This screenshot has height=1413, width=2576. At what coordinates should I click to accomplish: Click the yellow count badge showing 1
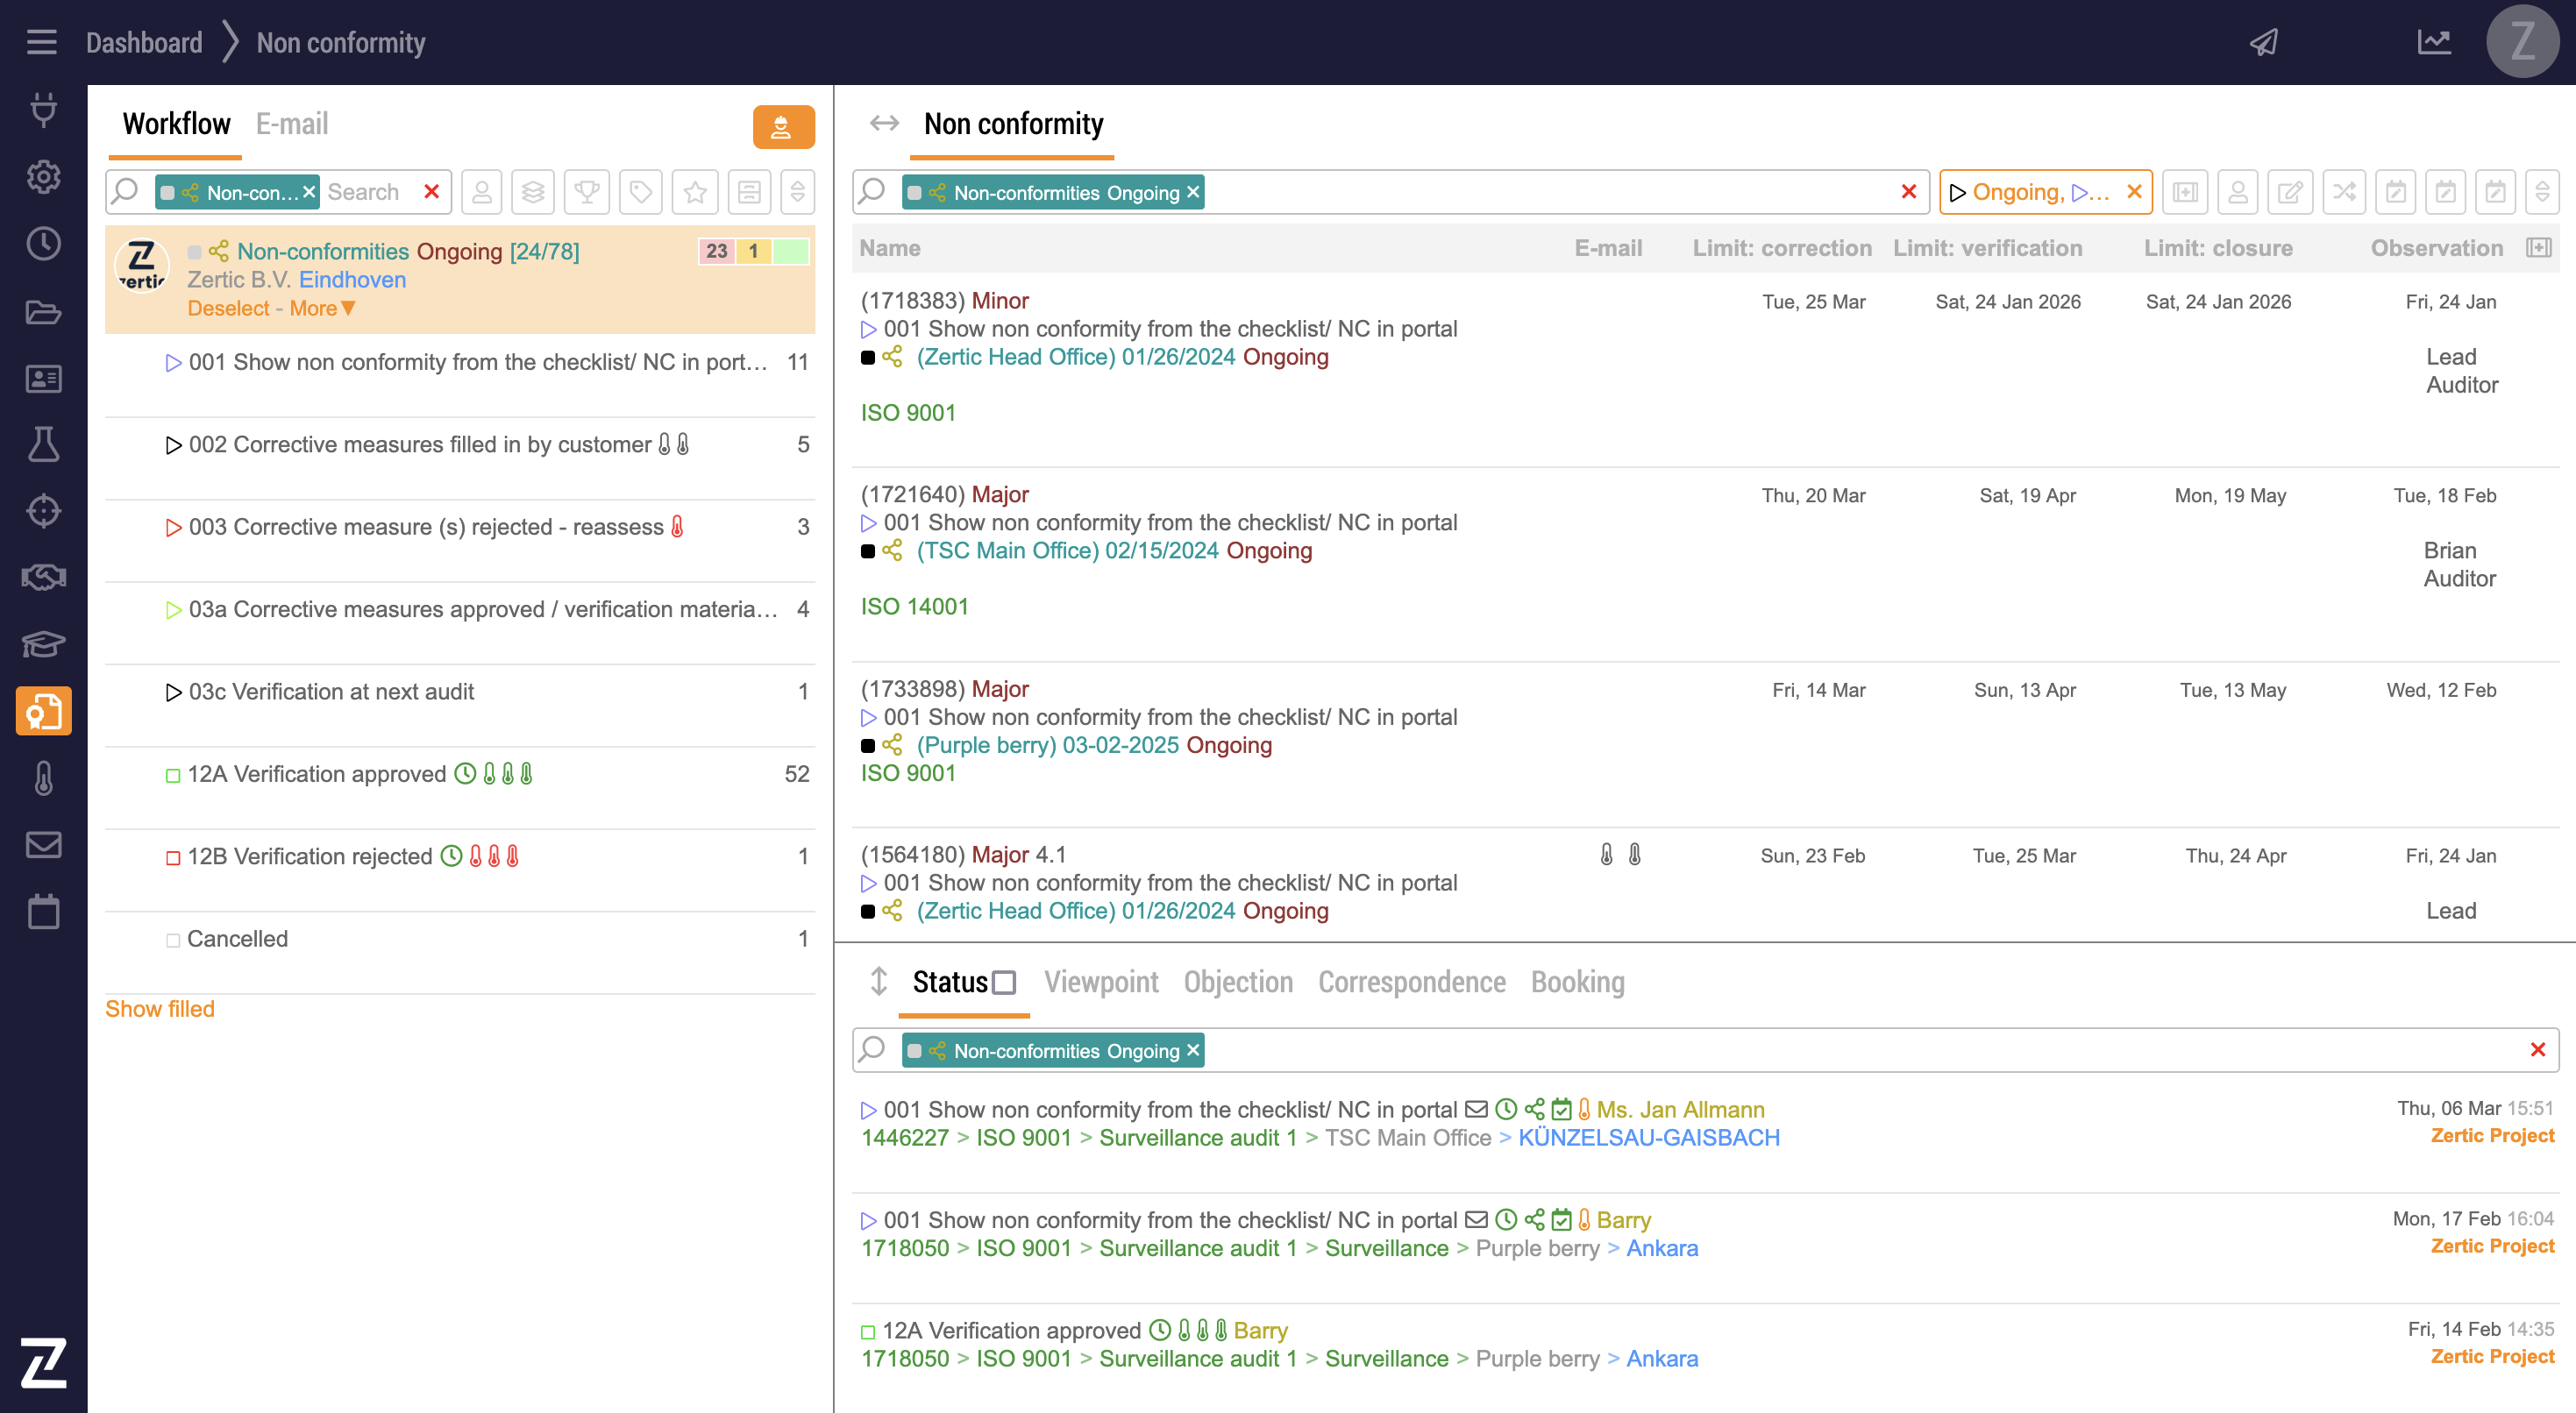[x=753, y=251]
